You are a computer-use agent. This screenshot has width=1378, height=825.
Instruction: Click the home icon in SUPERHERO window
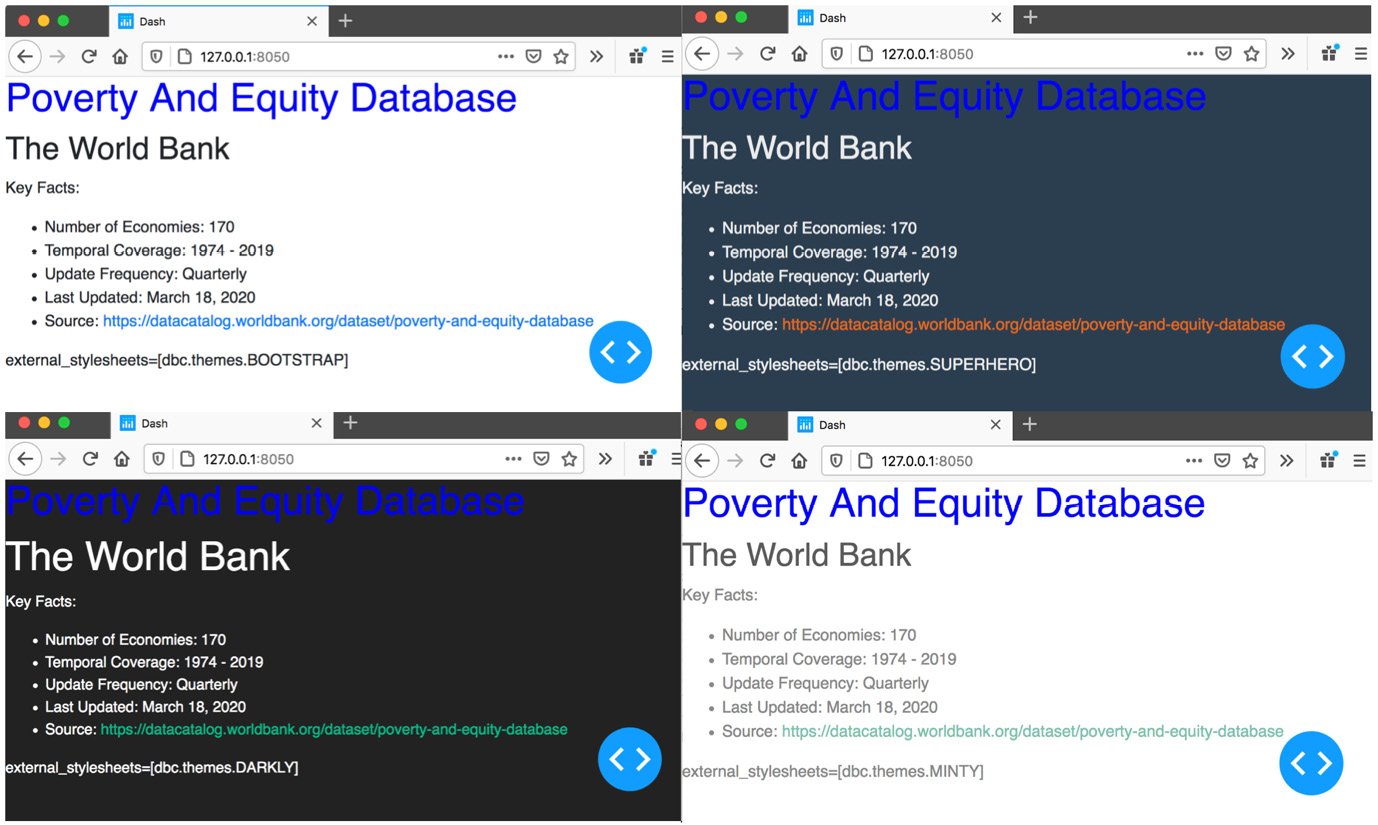pos(799,54)
